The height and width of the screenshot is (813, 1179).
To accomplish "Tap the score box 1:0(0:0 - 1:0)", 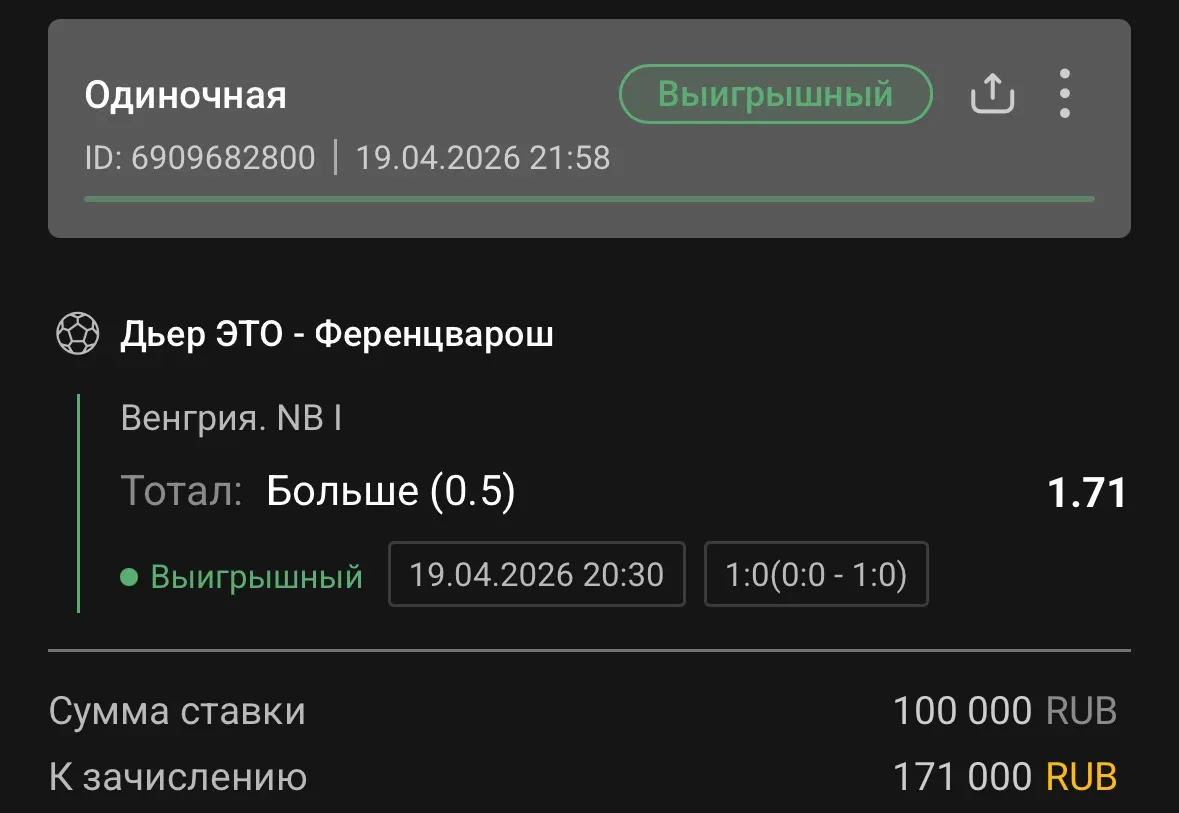I will (x=816, y=574).
